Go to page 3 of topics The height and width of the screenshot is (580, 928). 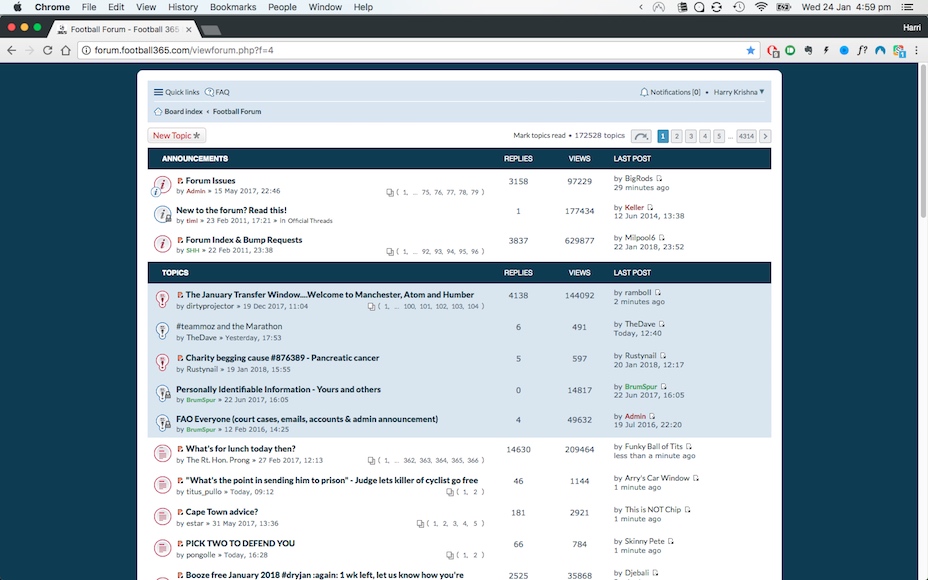tap(691, 136)
